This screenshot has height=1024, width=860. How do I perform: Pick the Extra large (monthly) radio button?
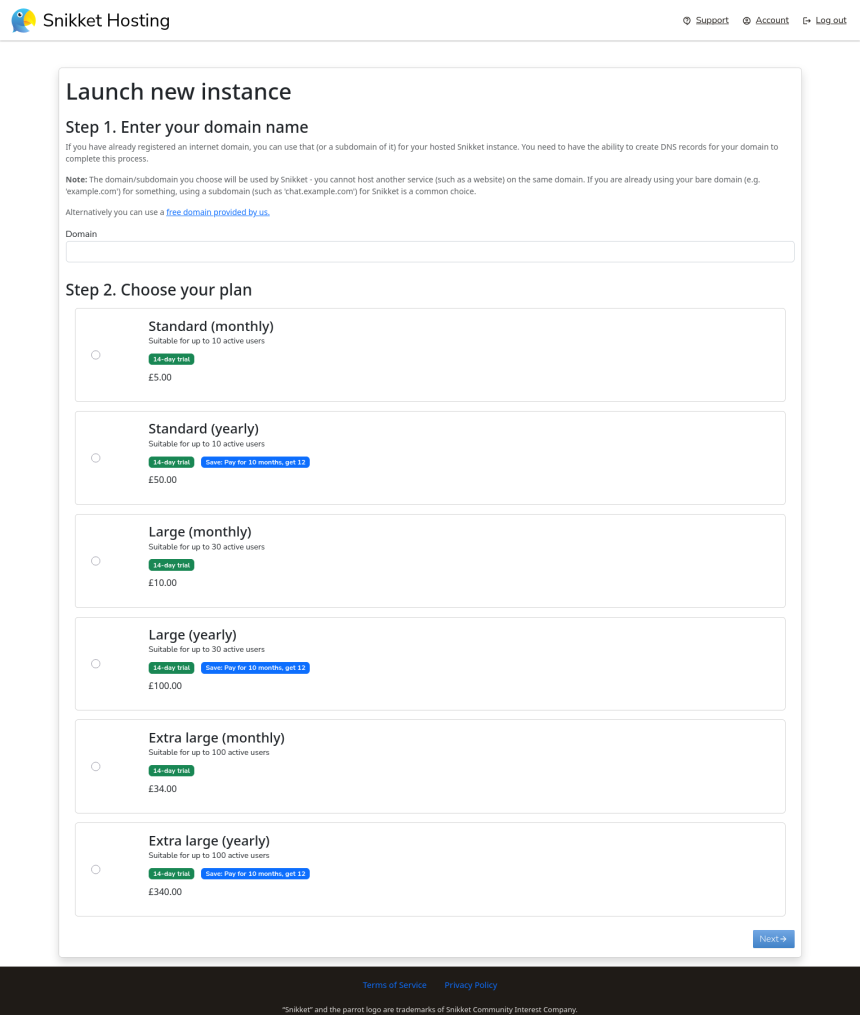point(96,767)
